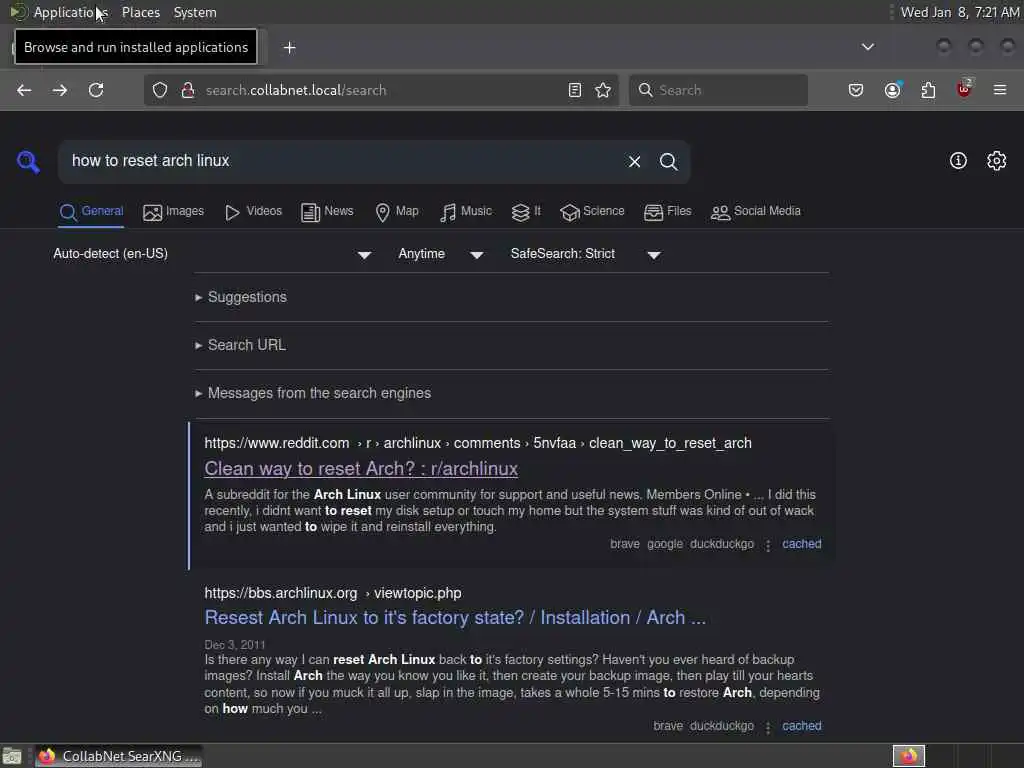Image resolution: width=1024 pixels, height=768 pixels.
Task: Click the site security padlock icon
Action: (x=188, y=90)
